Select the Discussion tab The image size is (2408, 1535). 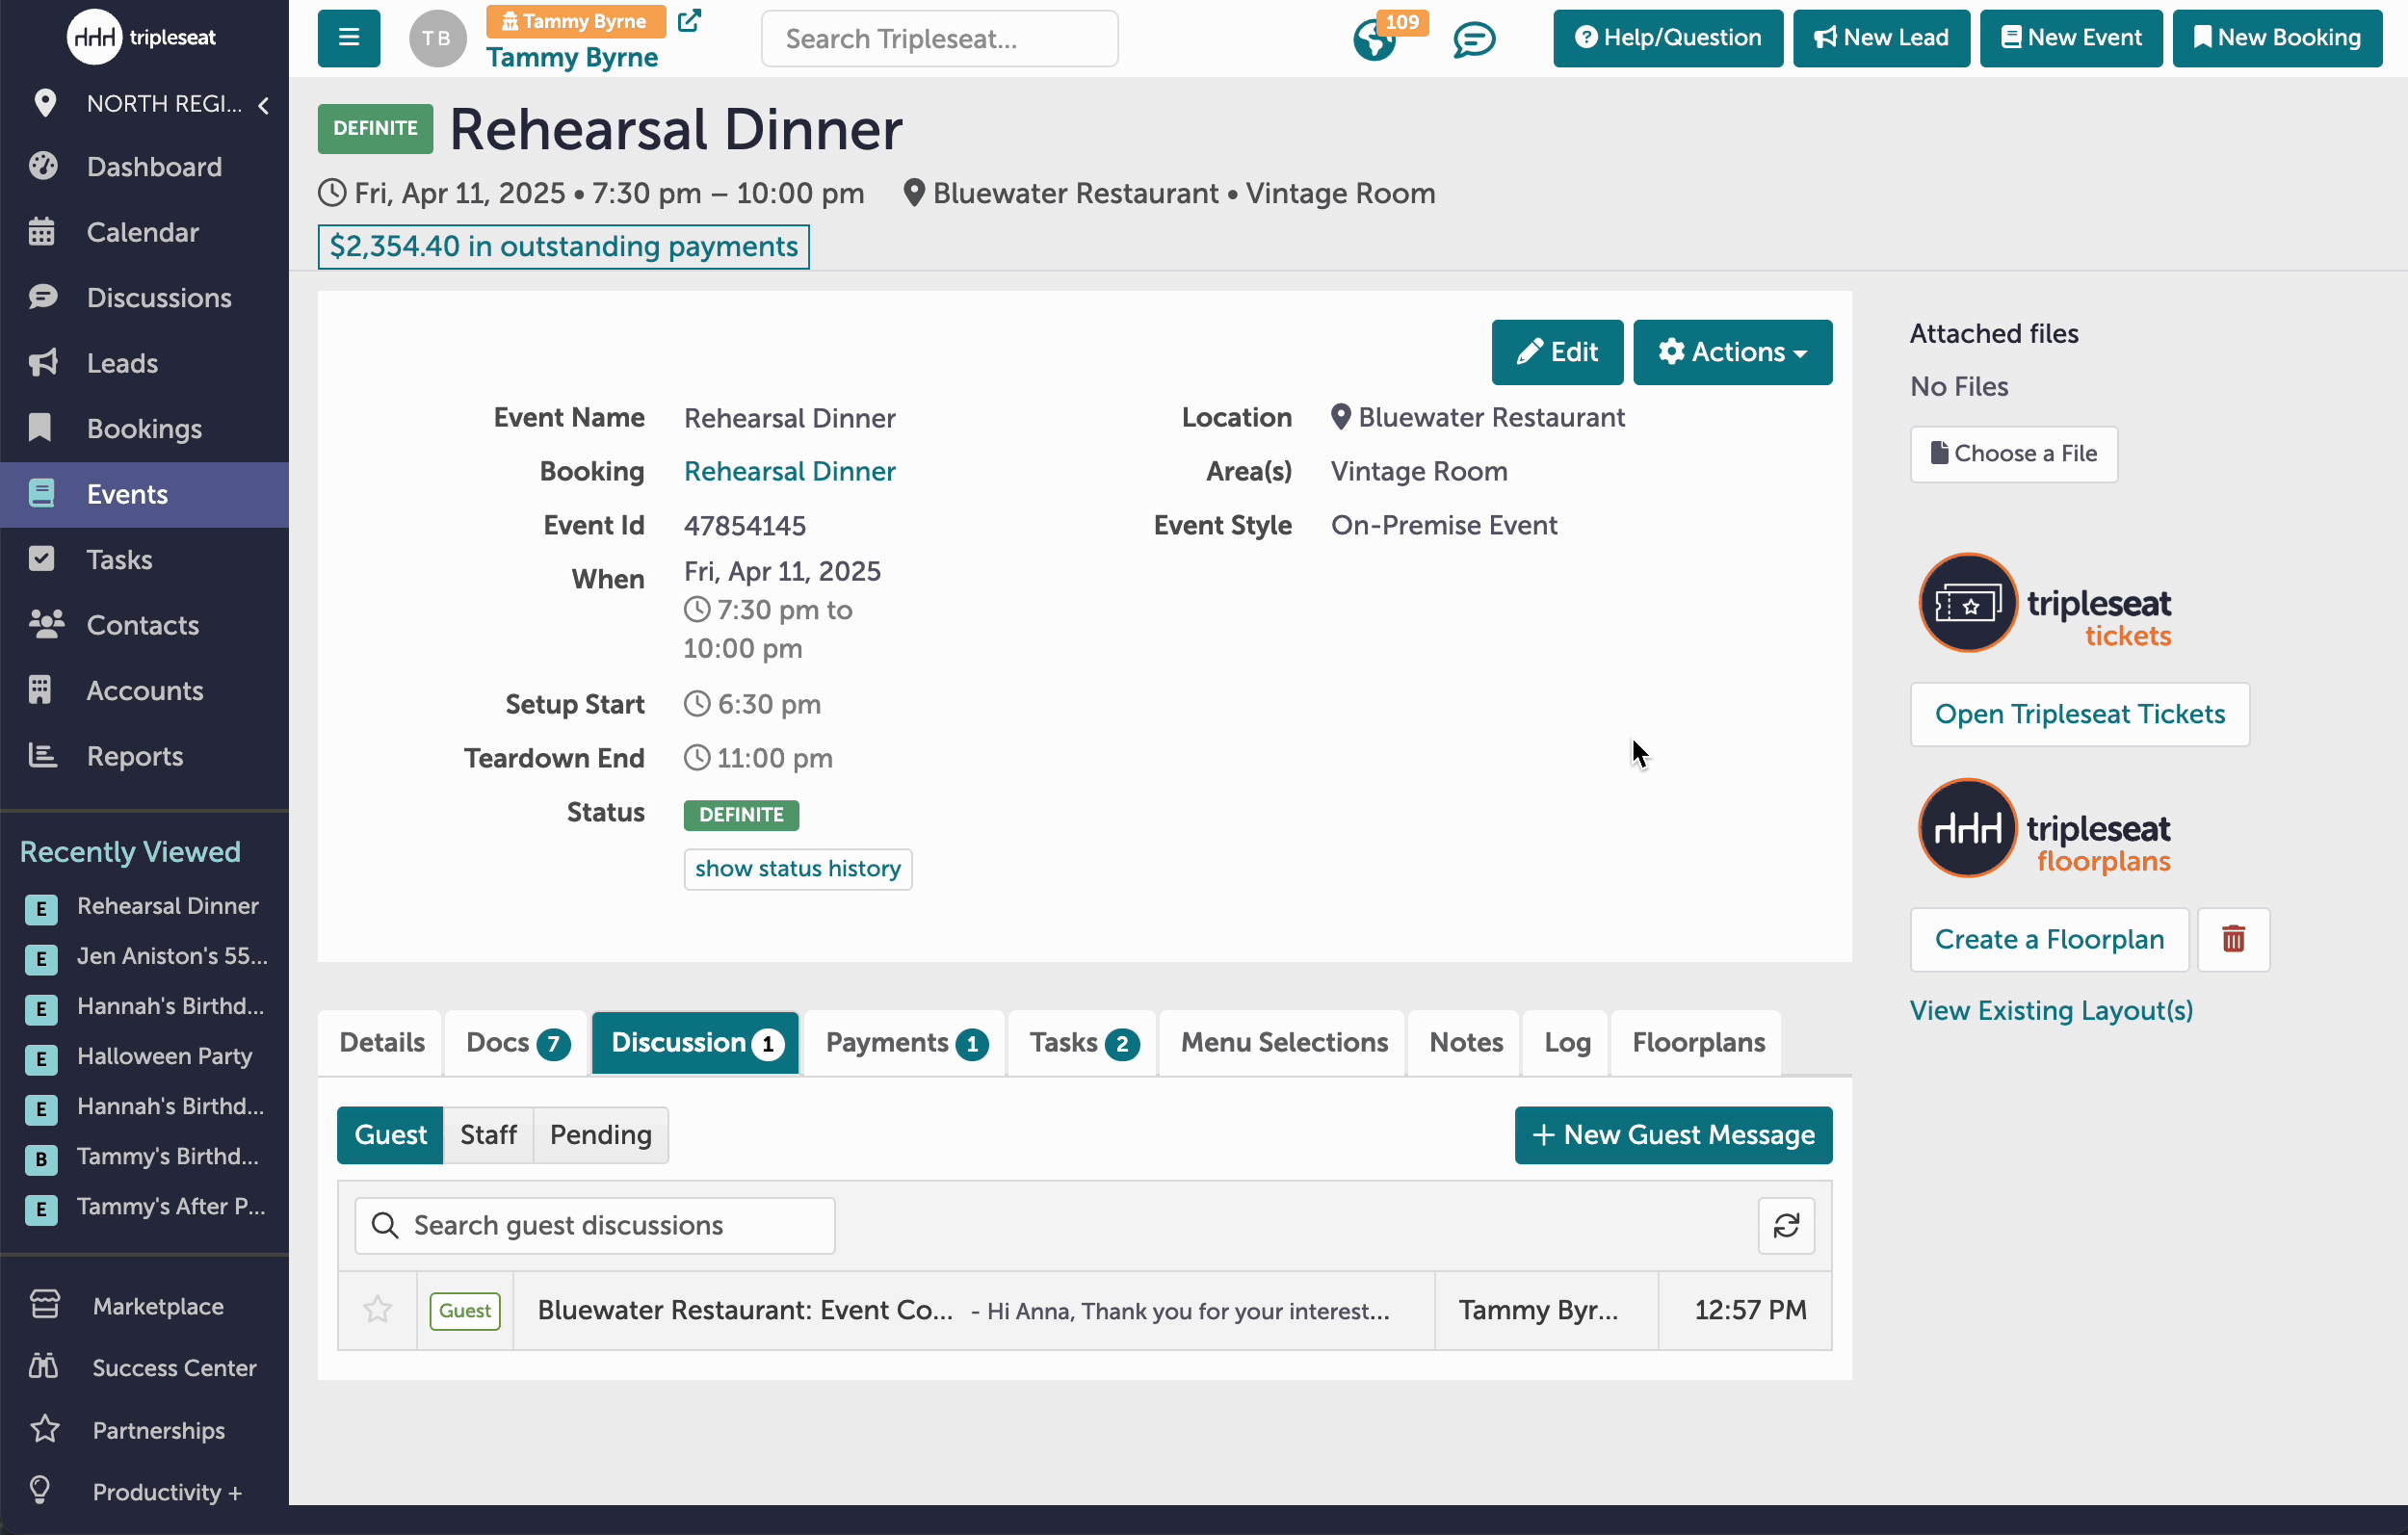pyautogui.click(x=696, y=1043)
